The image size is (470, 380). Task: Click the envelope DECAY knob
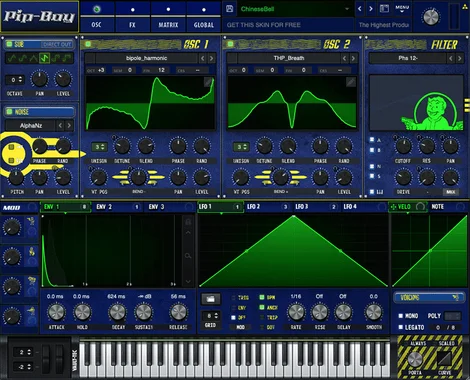click(x=117, y=312)
